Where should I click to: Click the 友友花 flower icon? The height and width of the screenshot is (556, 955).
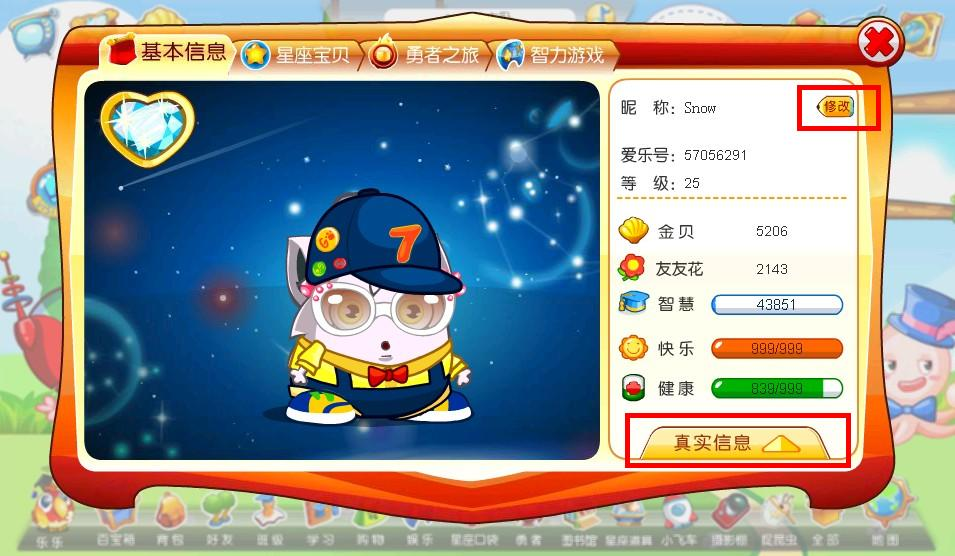coord(632,267)
